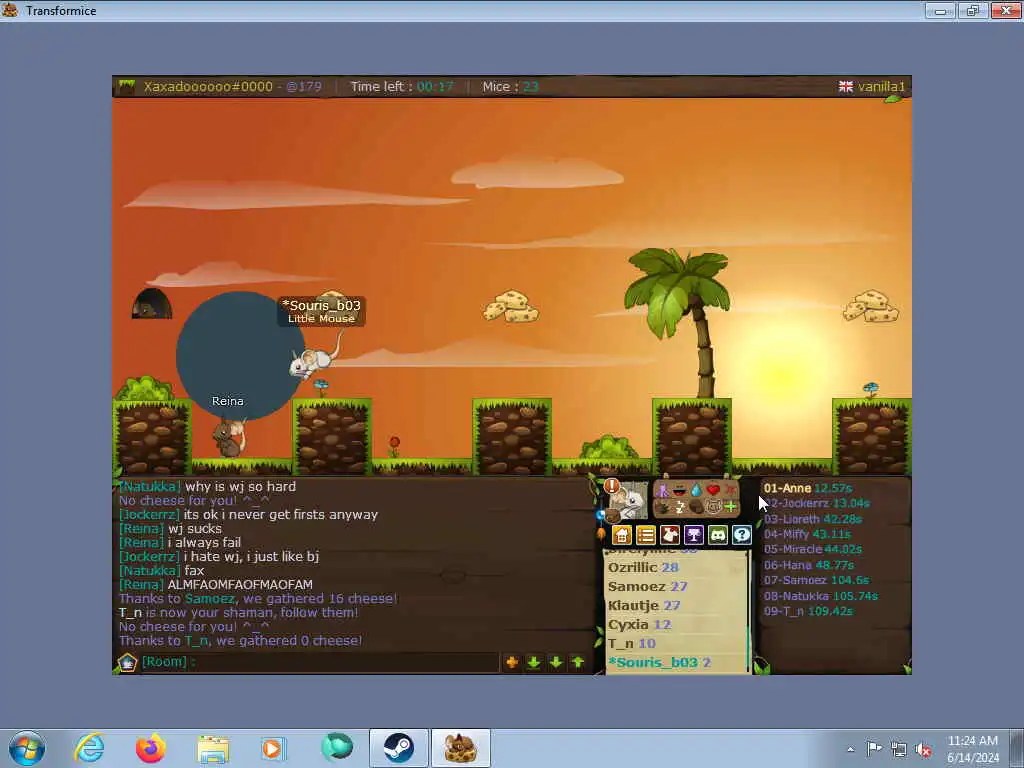Click the muted volume tray icon
1024x768 pixels.
923,750
